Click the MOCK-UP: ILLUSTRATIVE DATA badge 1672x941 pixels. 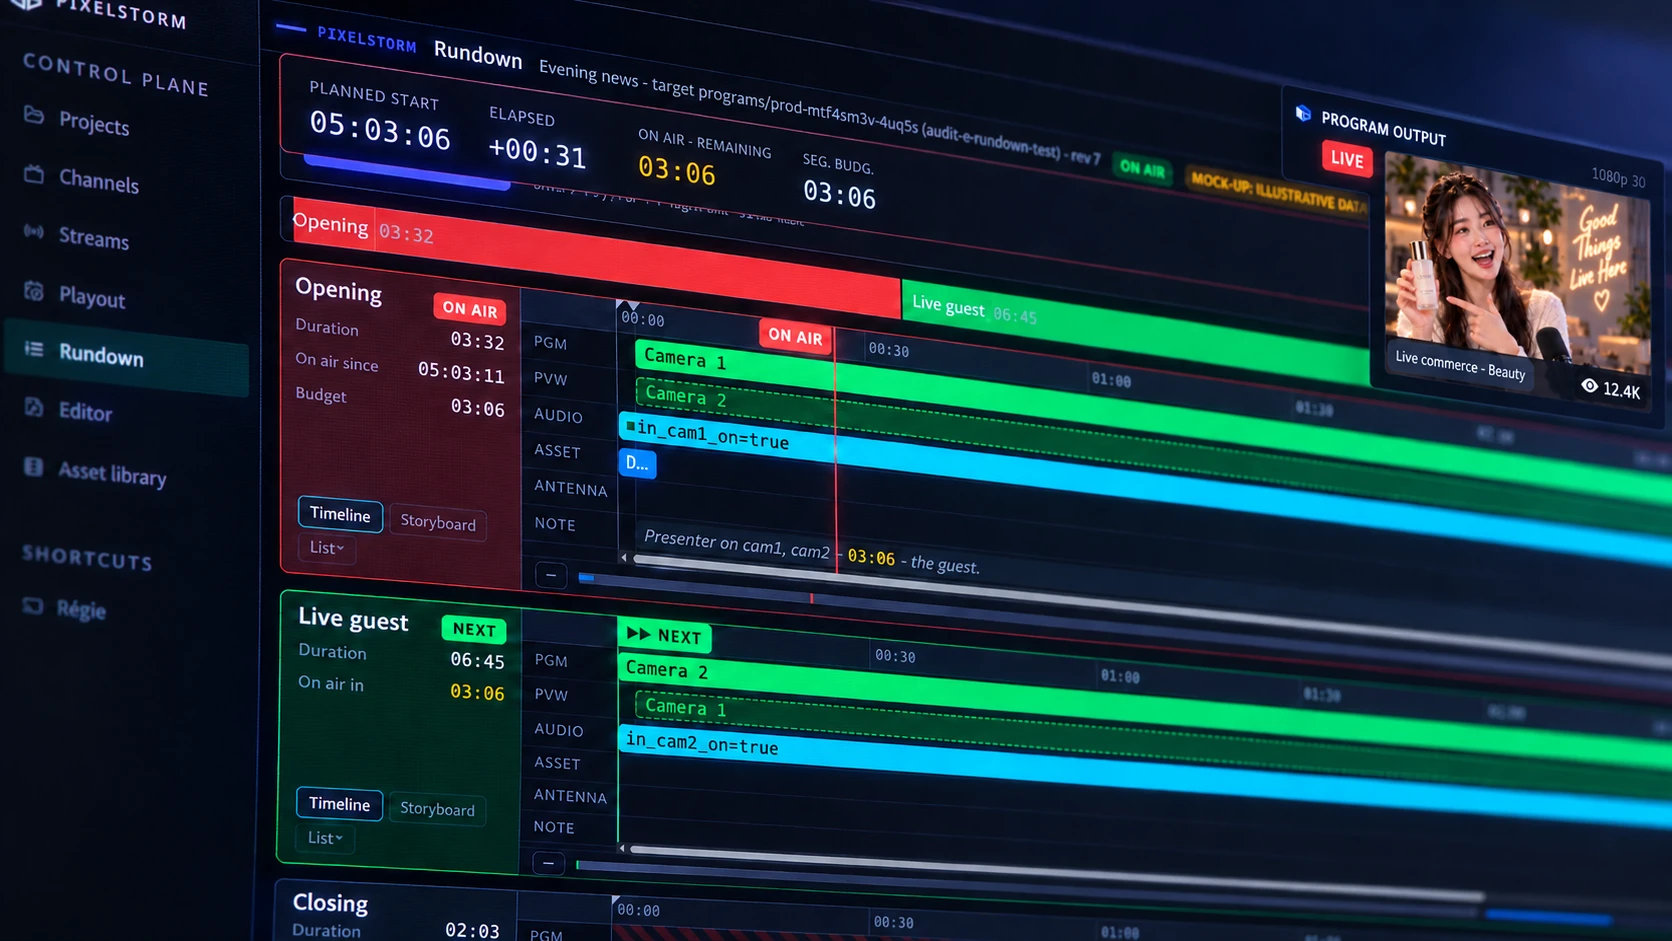(1278, 192)
